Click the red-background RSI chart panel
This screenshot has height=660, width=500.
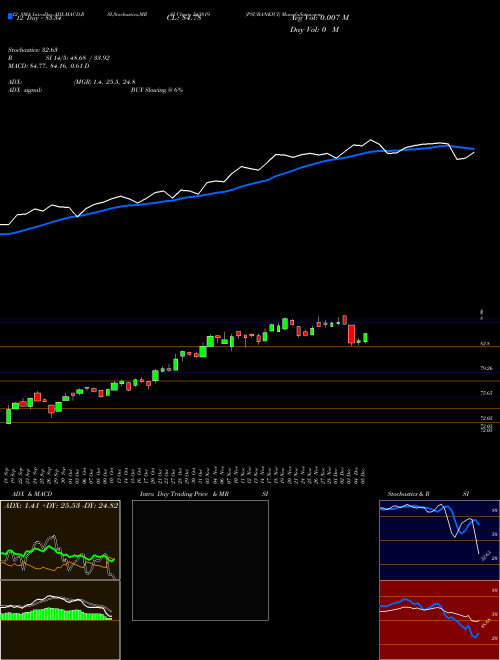439,620
